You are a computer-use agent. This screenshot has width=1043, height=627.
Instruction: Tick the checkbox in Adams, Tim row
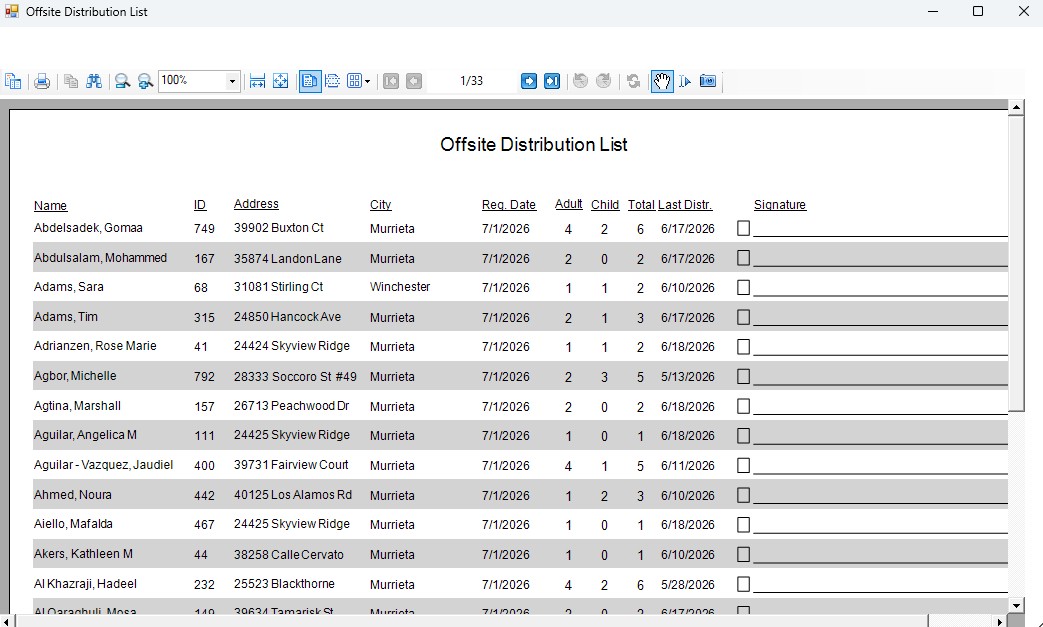[x=744, y=317]
